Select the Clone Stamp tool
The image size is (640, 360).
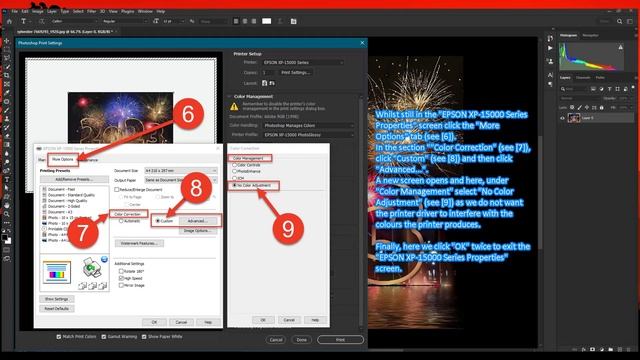[7, 119]
